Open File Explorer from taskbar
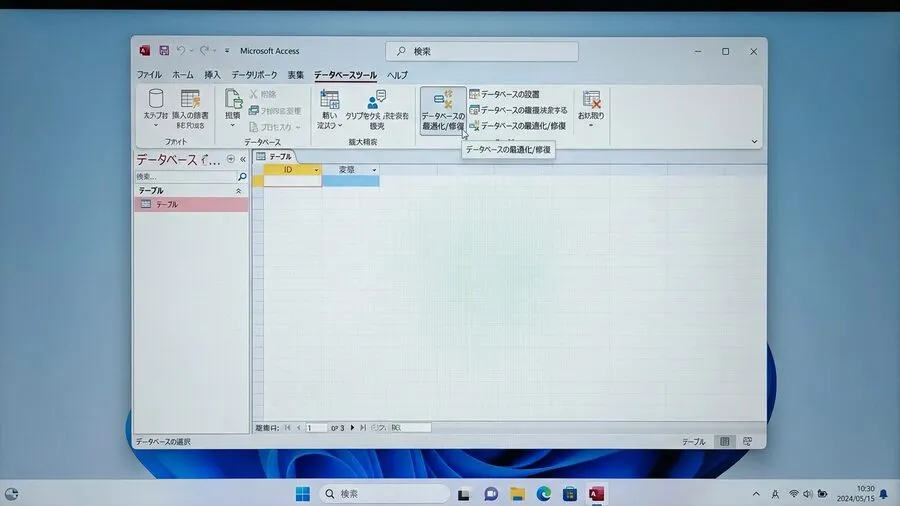 click(x=517, y=493)
